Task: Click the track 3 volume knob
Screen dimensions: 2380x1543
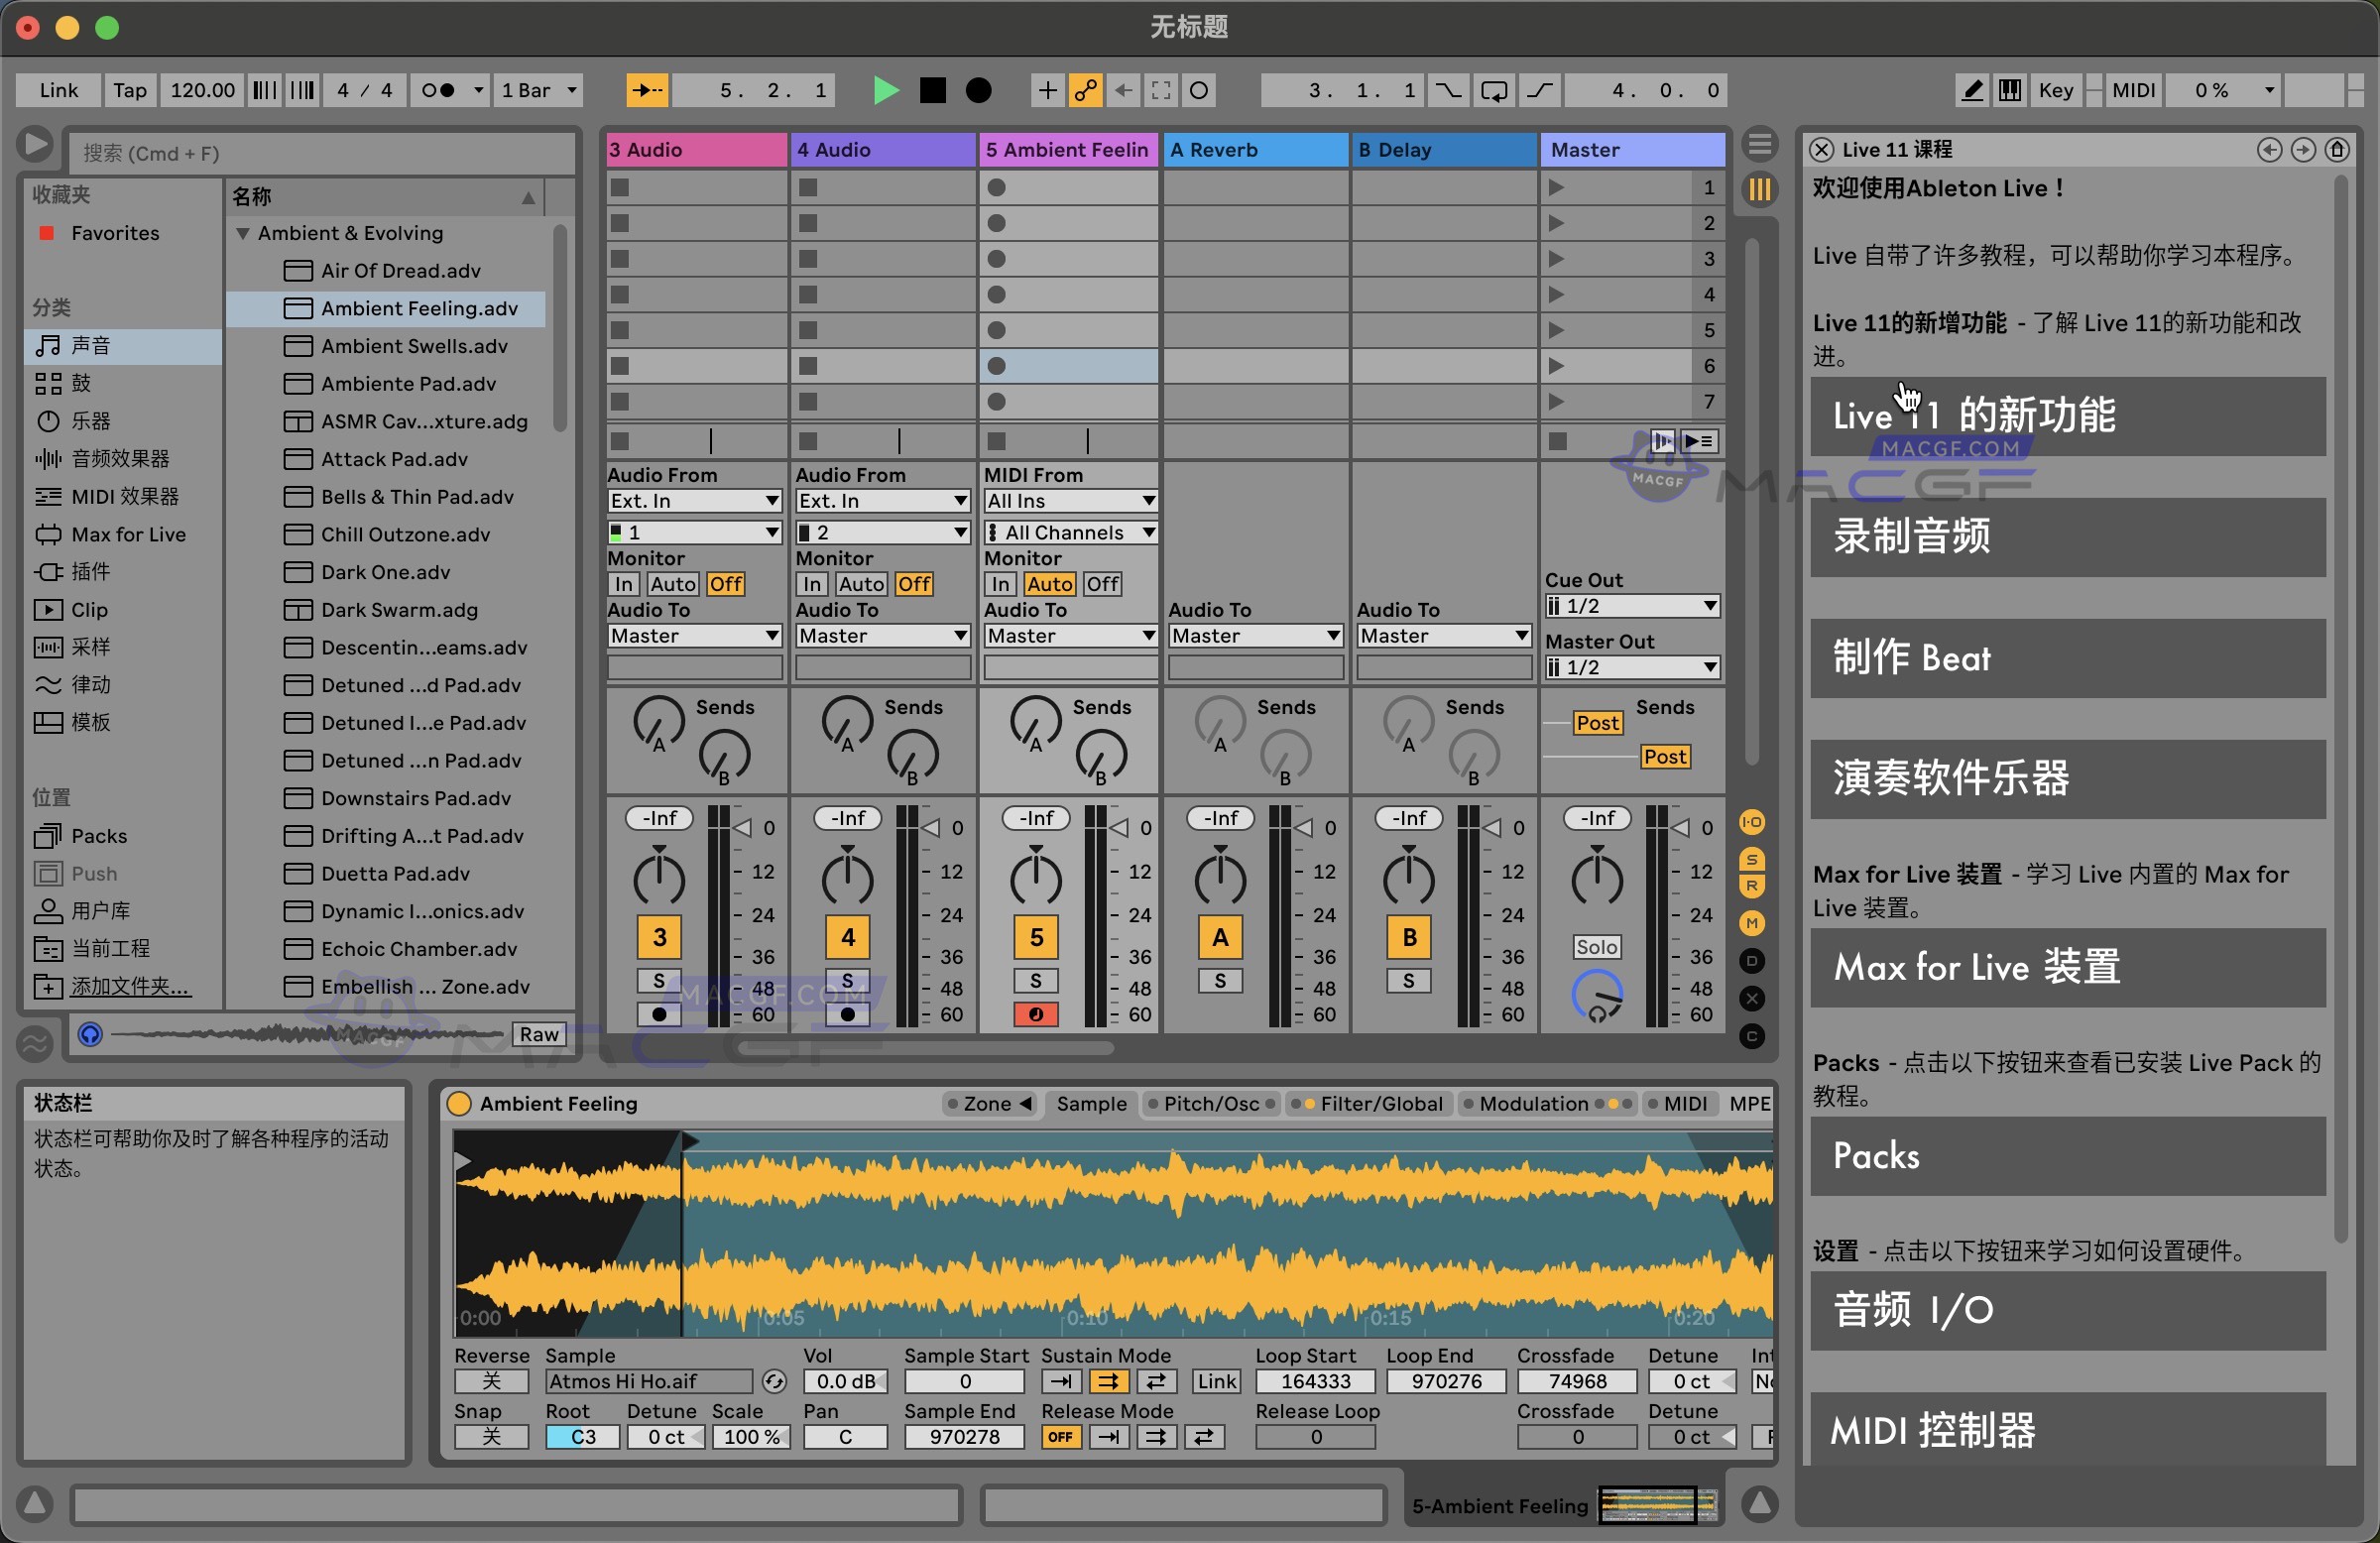Action: (659, 877)
